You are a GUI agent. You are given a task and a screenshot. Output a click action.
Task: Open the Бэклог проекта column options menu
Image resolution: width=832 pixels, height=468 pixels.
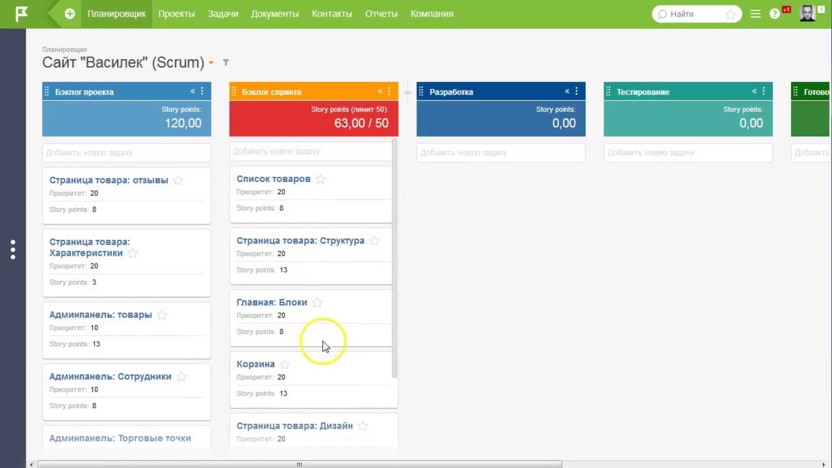[202, 91]
